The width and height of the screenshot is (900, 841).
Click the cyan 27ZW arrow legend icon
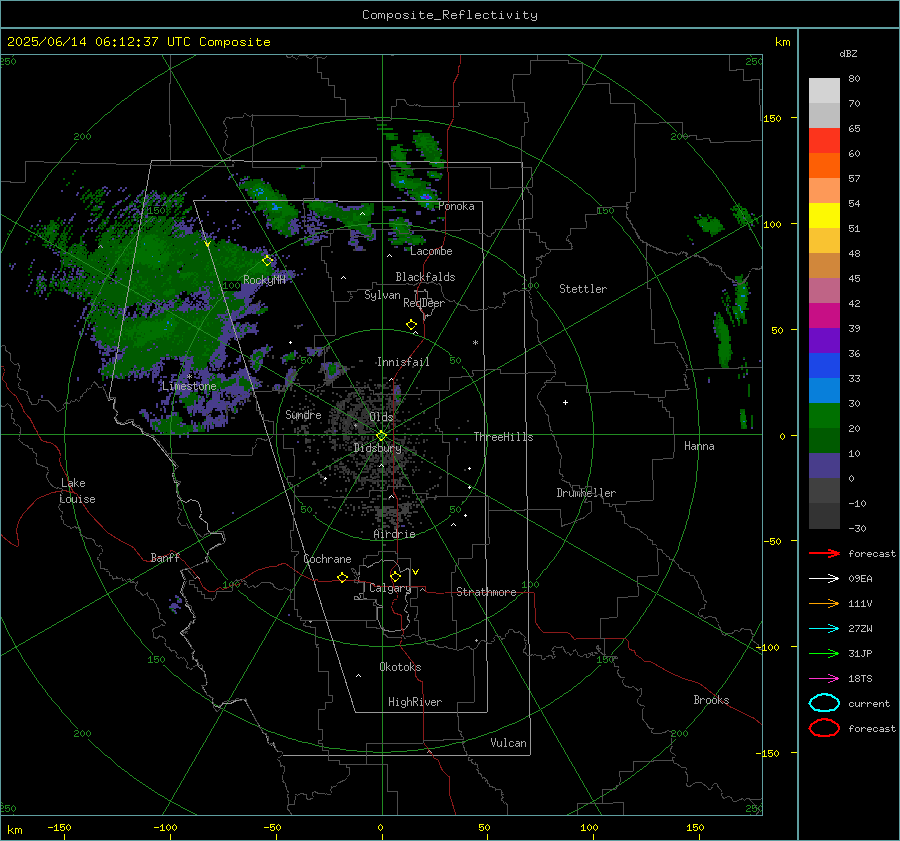(x=824, y=628)
